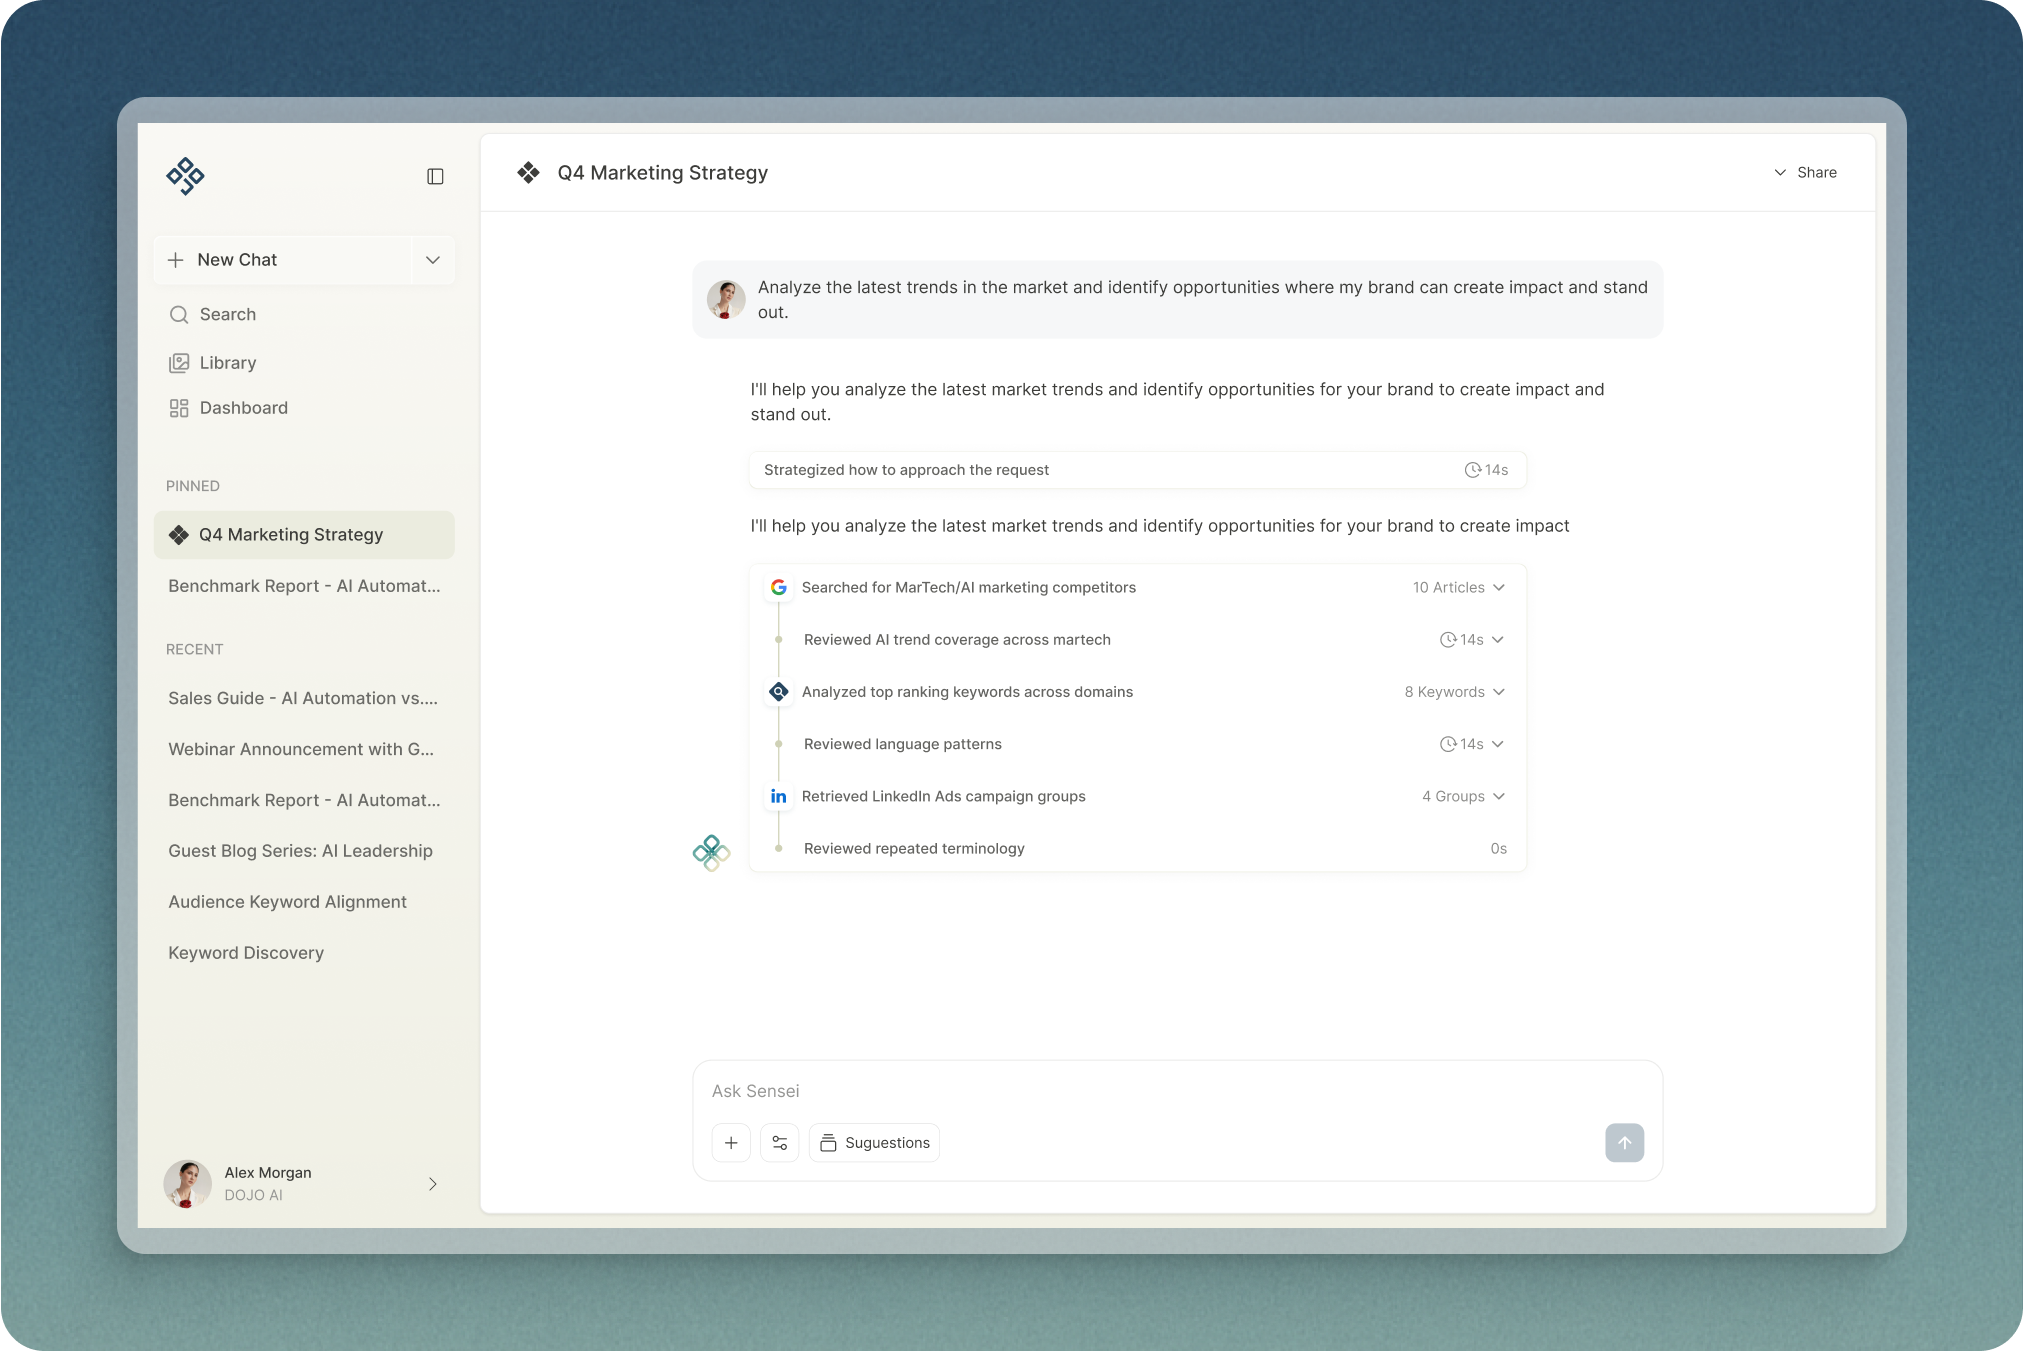Expand the 10 Articles results
Viewport: 2023px width, 1351px height.
[x=1458, y=587]
